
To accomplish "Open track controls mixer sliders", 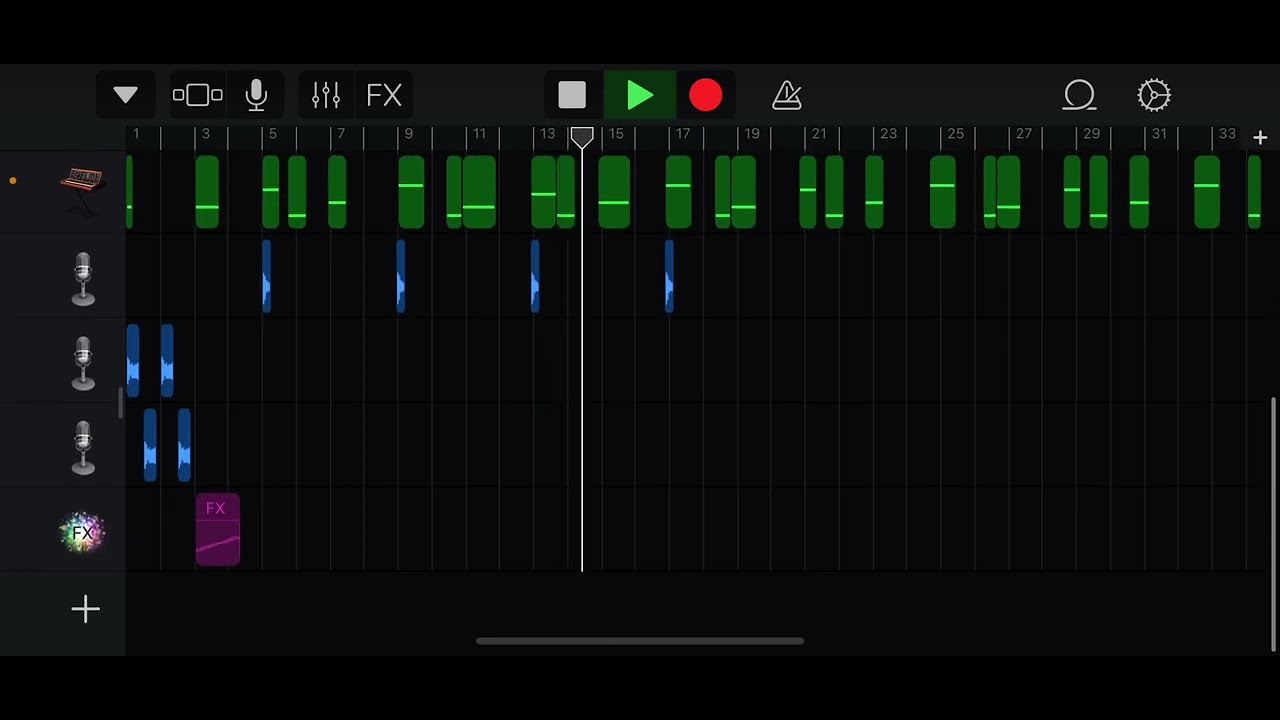I will [326, 95].
